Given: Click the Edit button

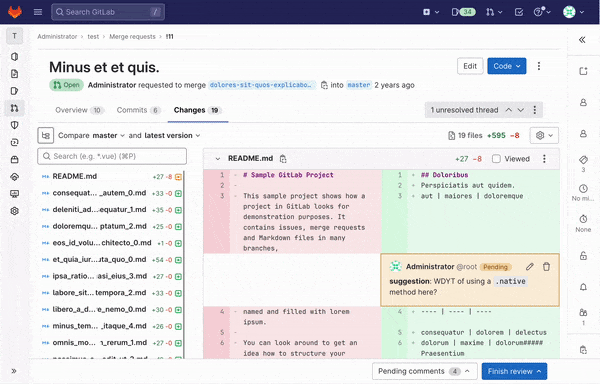Looking at the screenshot, I should [x=470, y=66].
